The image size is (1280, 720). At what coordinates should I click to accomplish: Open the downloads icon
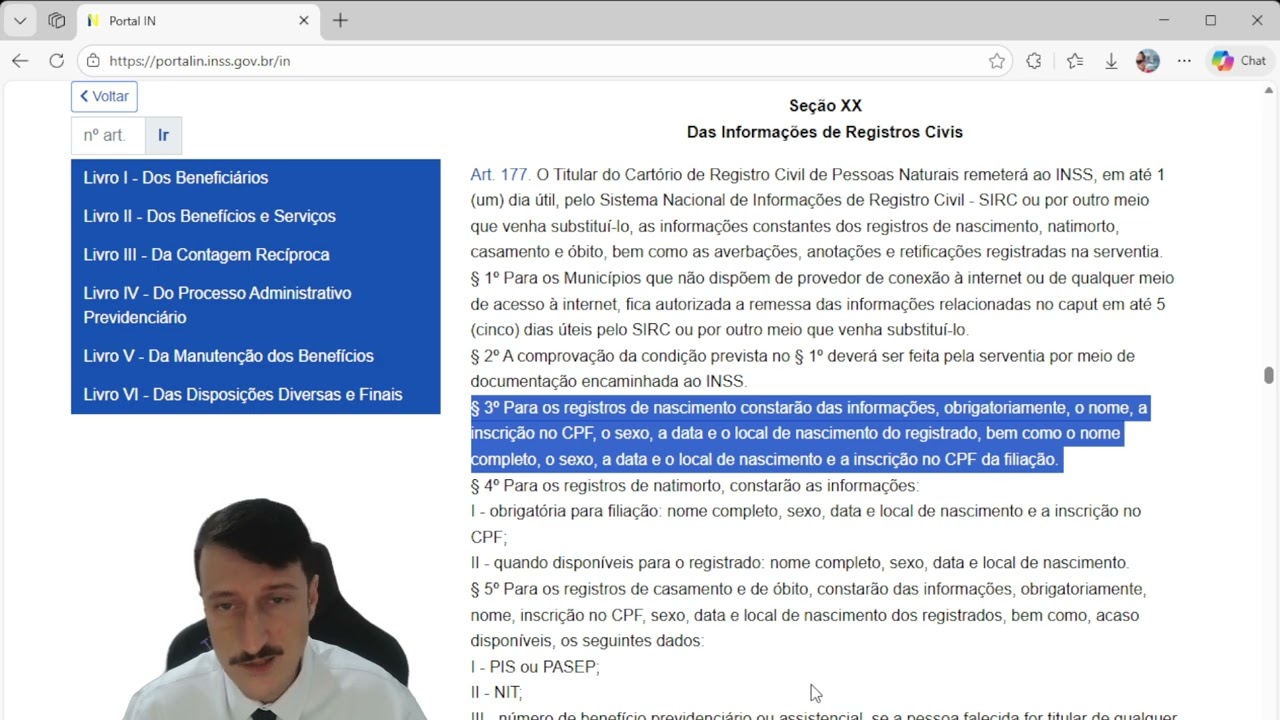1111,61
